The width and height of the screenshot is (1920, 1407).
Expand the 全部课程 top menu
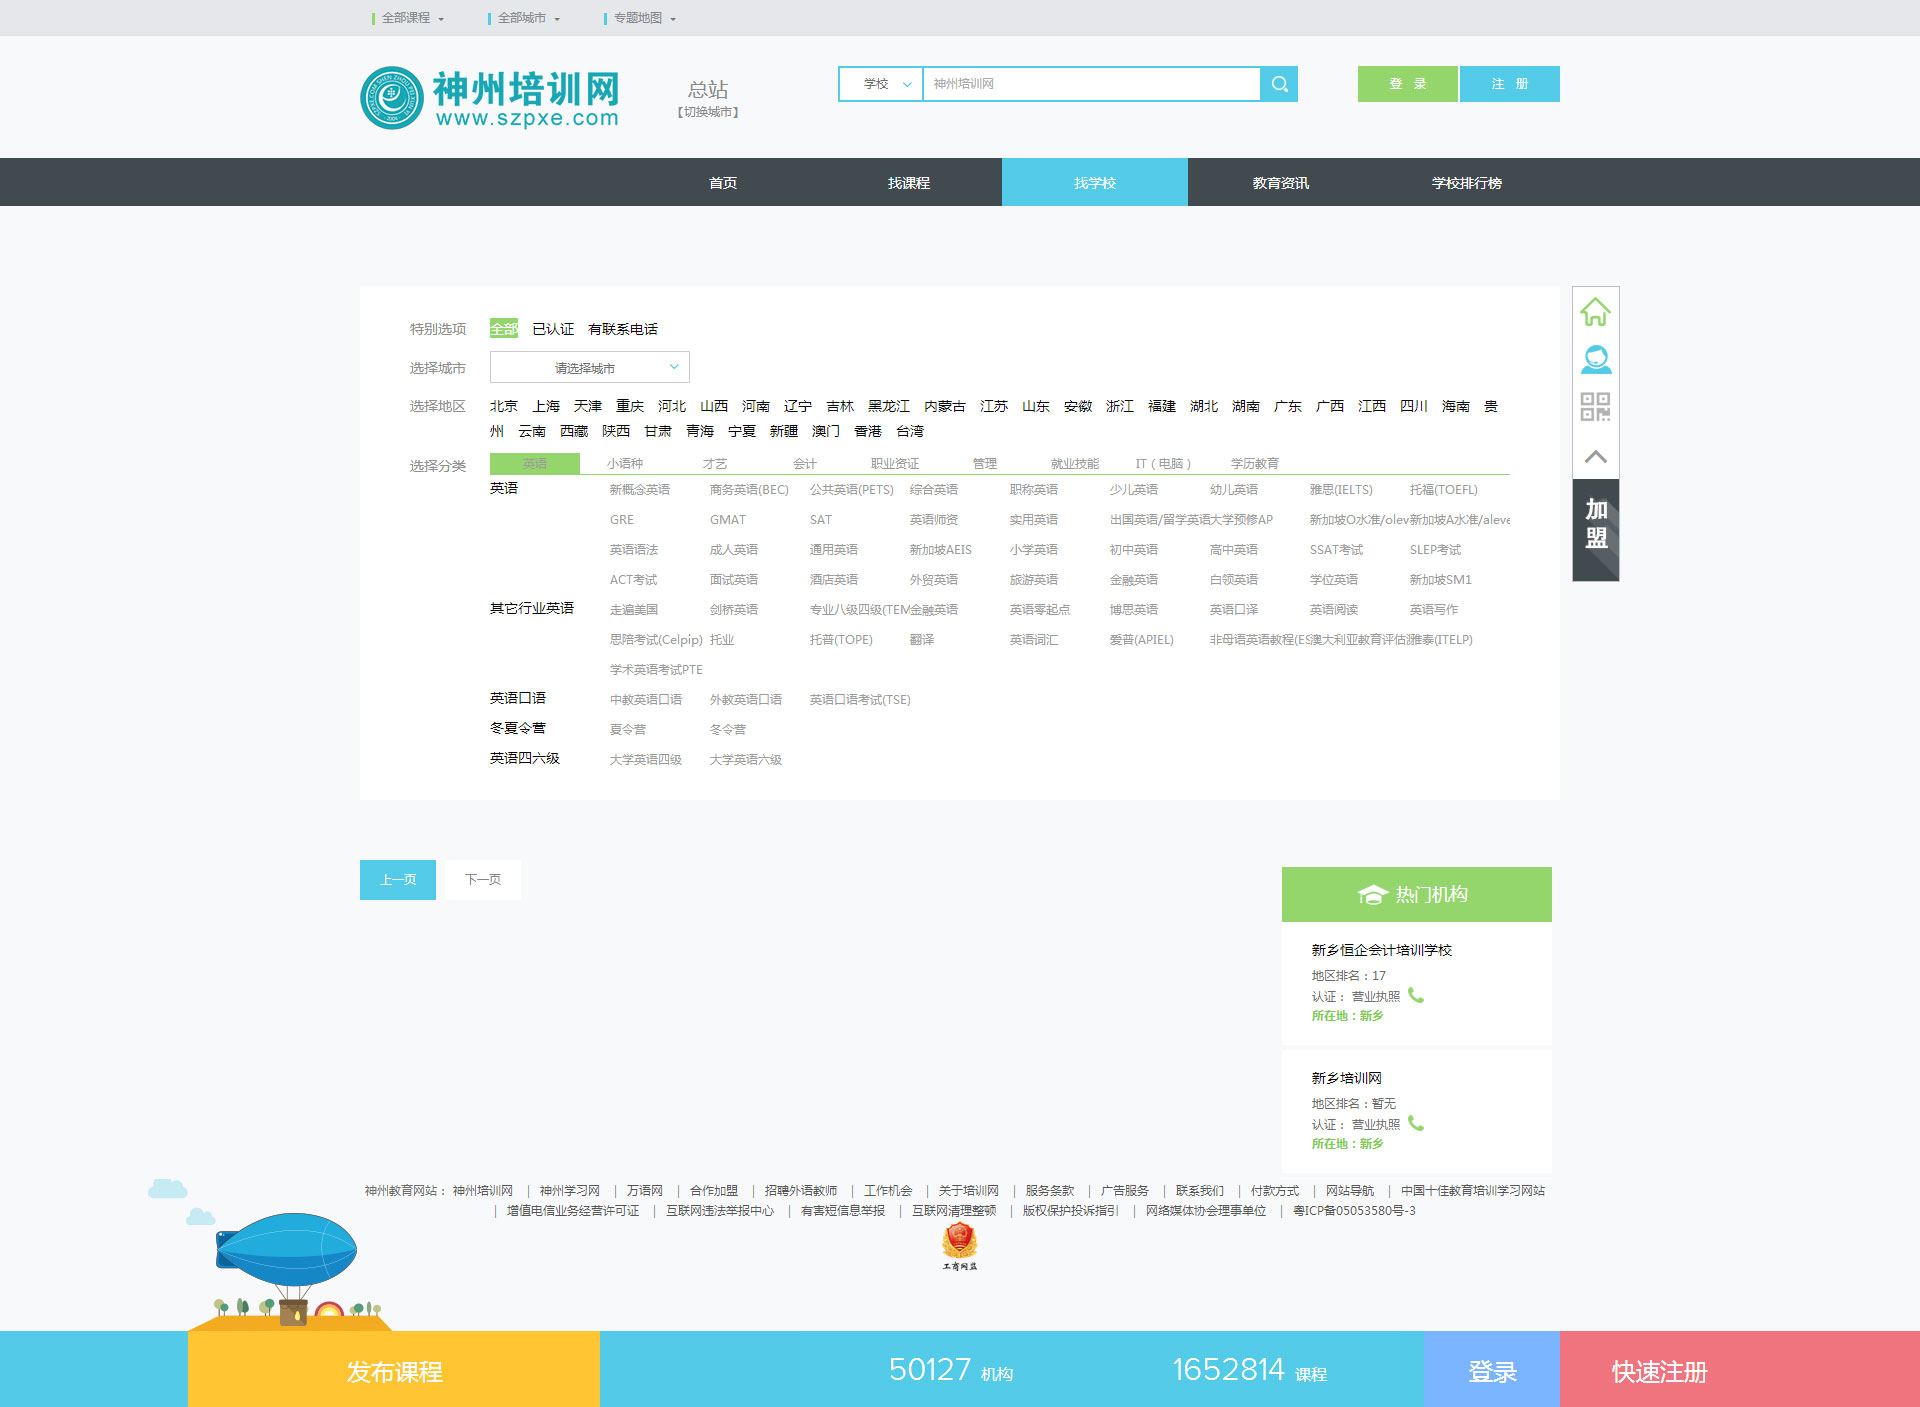410,18
